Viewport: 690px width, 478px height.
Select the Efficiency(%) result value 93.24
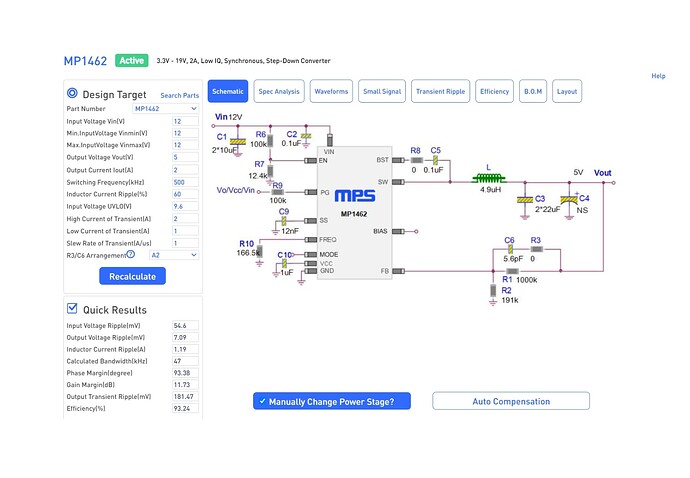coord(185,408)
